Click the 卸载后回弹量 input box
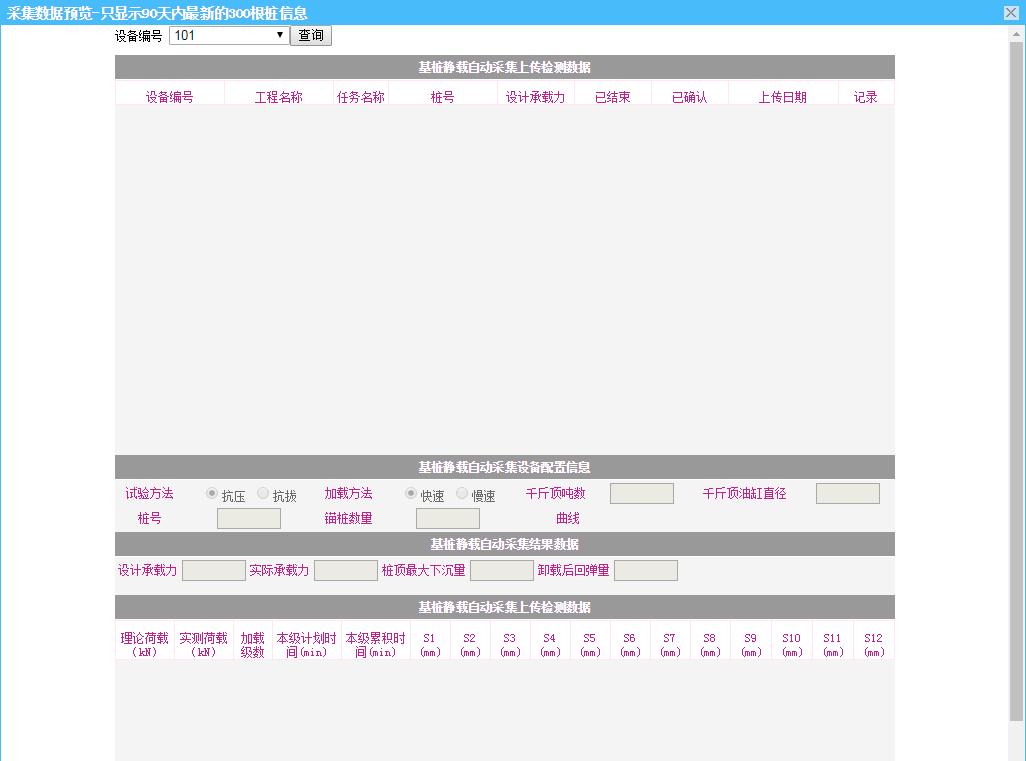This screenshot has height=761, width=1026. point(645,570)
